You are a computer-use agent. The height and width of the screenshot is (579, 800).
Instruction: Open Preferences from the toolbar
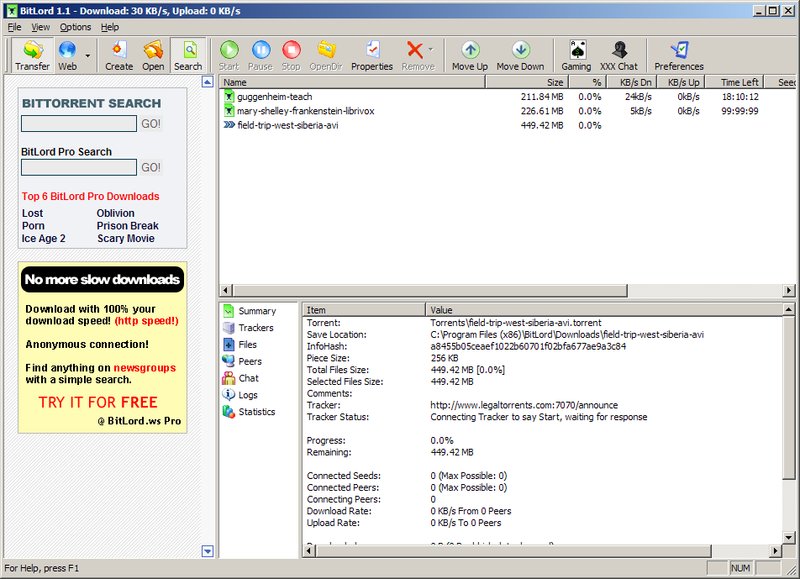click(679, 55)
